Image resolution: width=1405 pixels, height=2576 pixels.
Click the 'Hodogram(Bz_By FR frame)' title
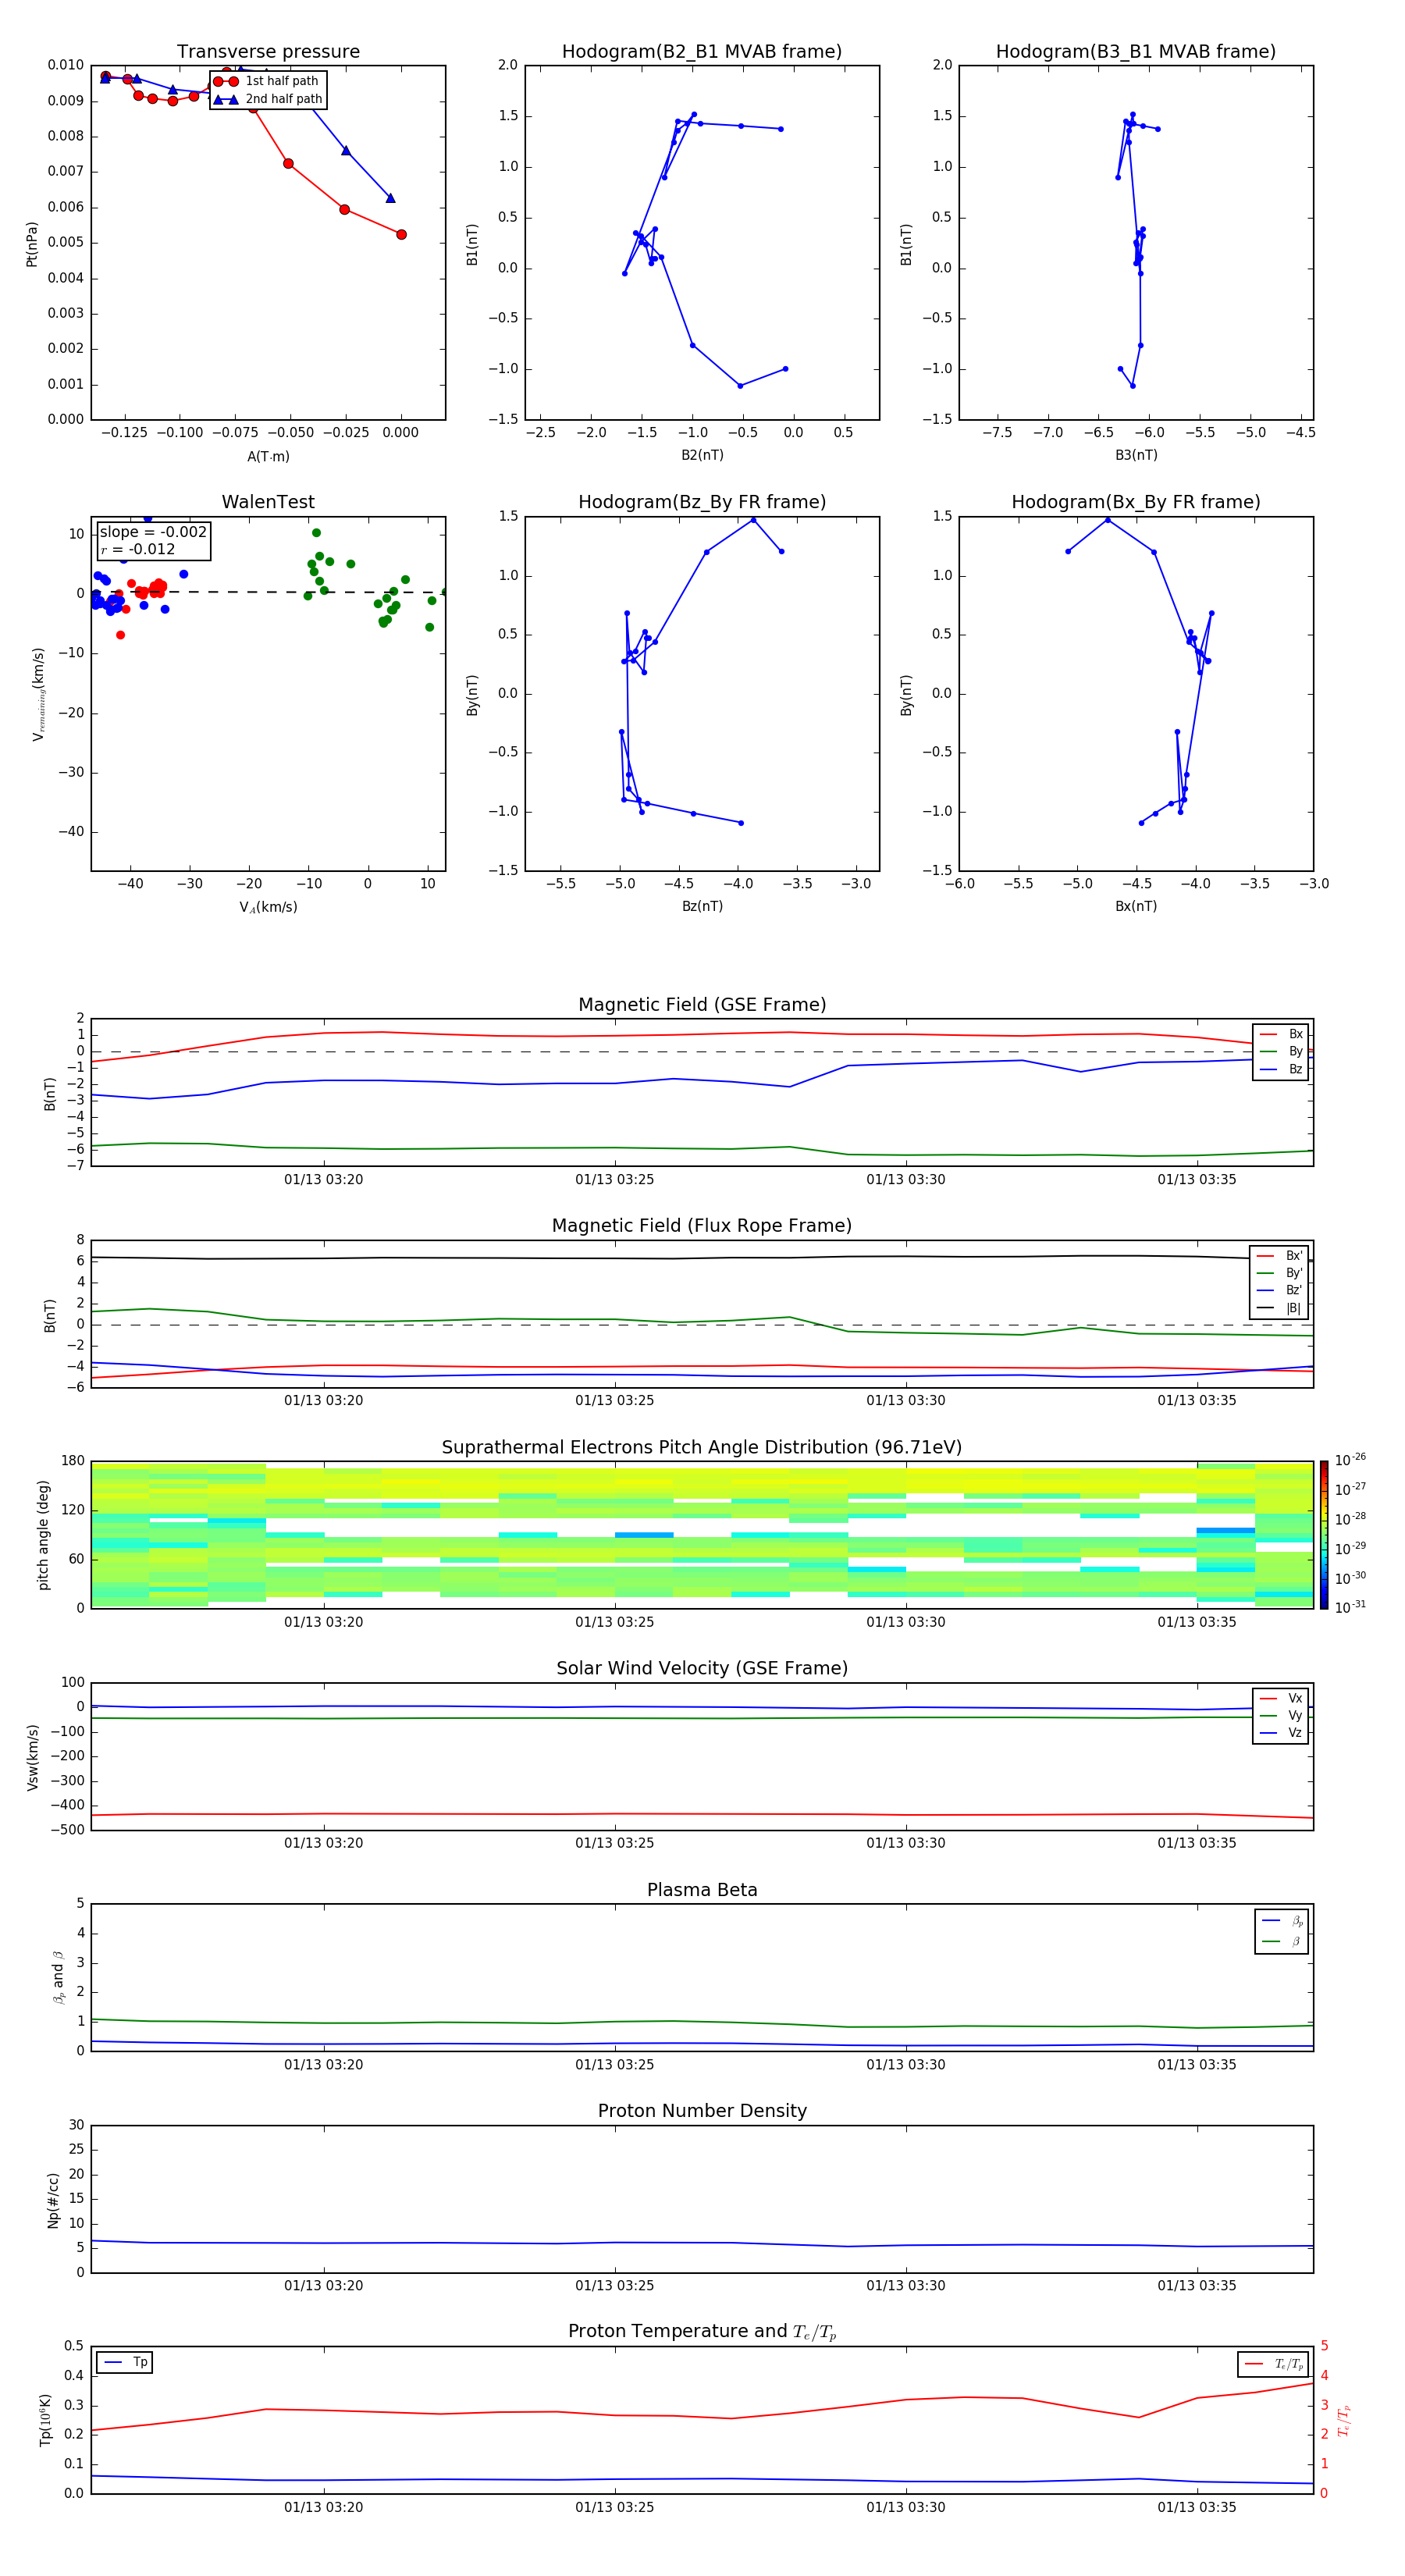coord(702,502)
